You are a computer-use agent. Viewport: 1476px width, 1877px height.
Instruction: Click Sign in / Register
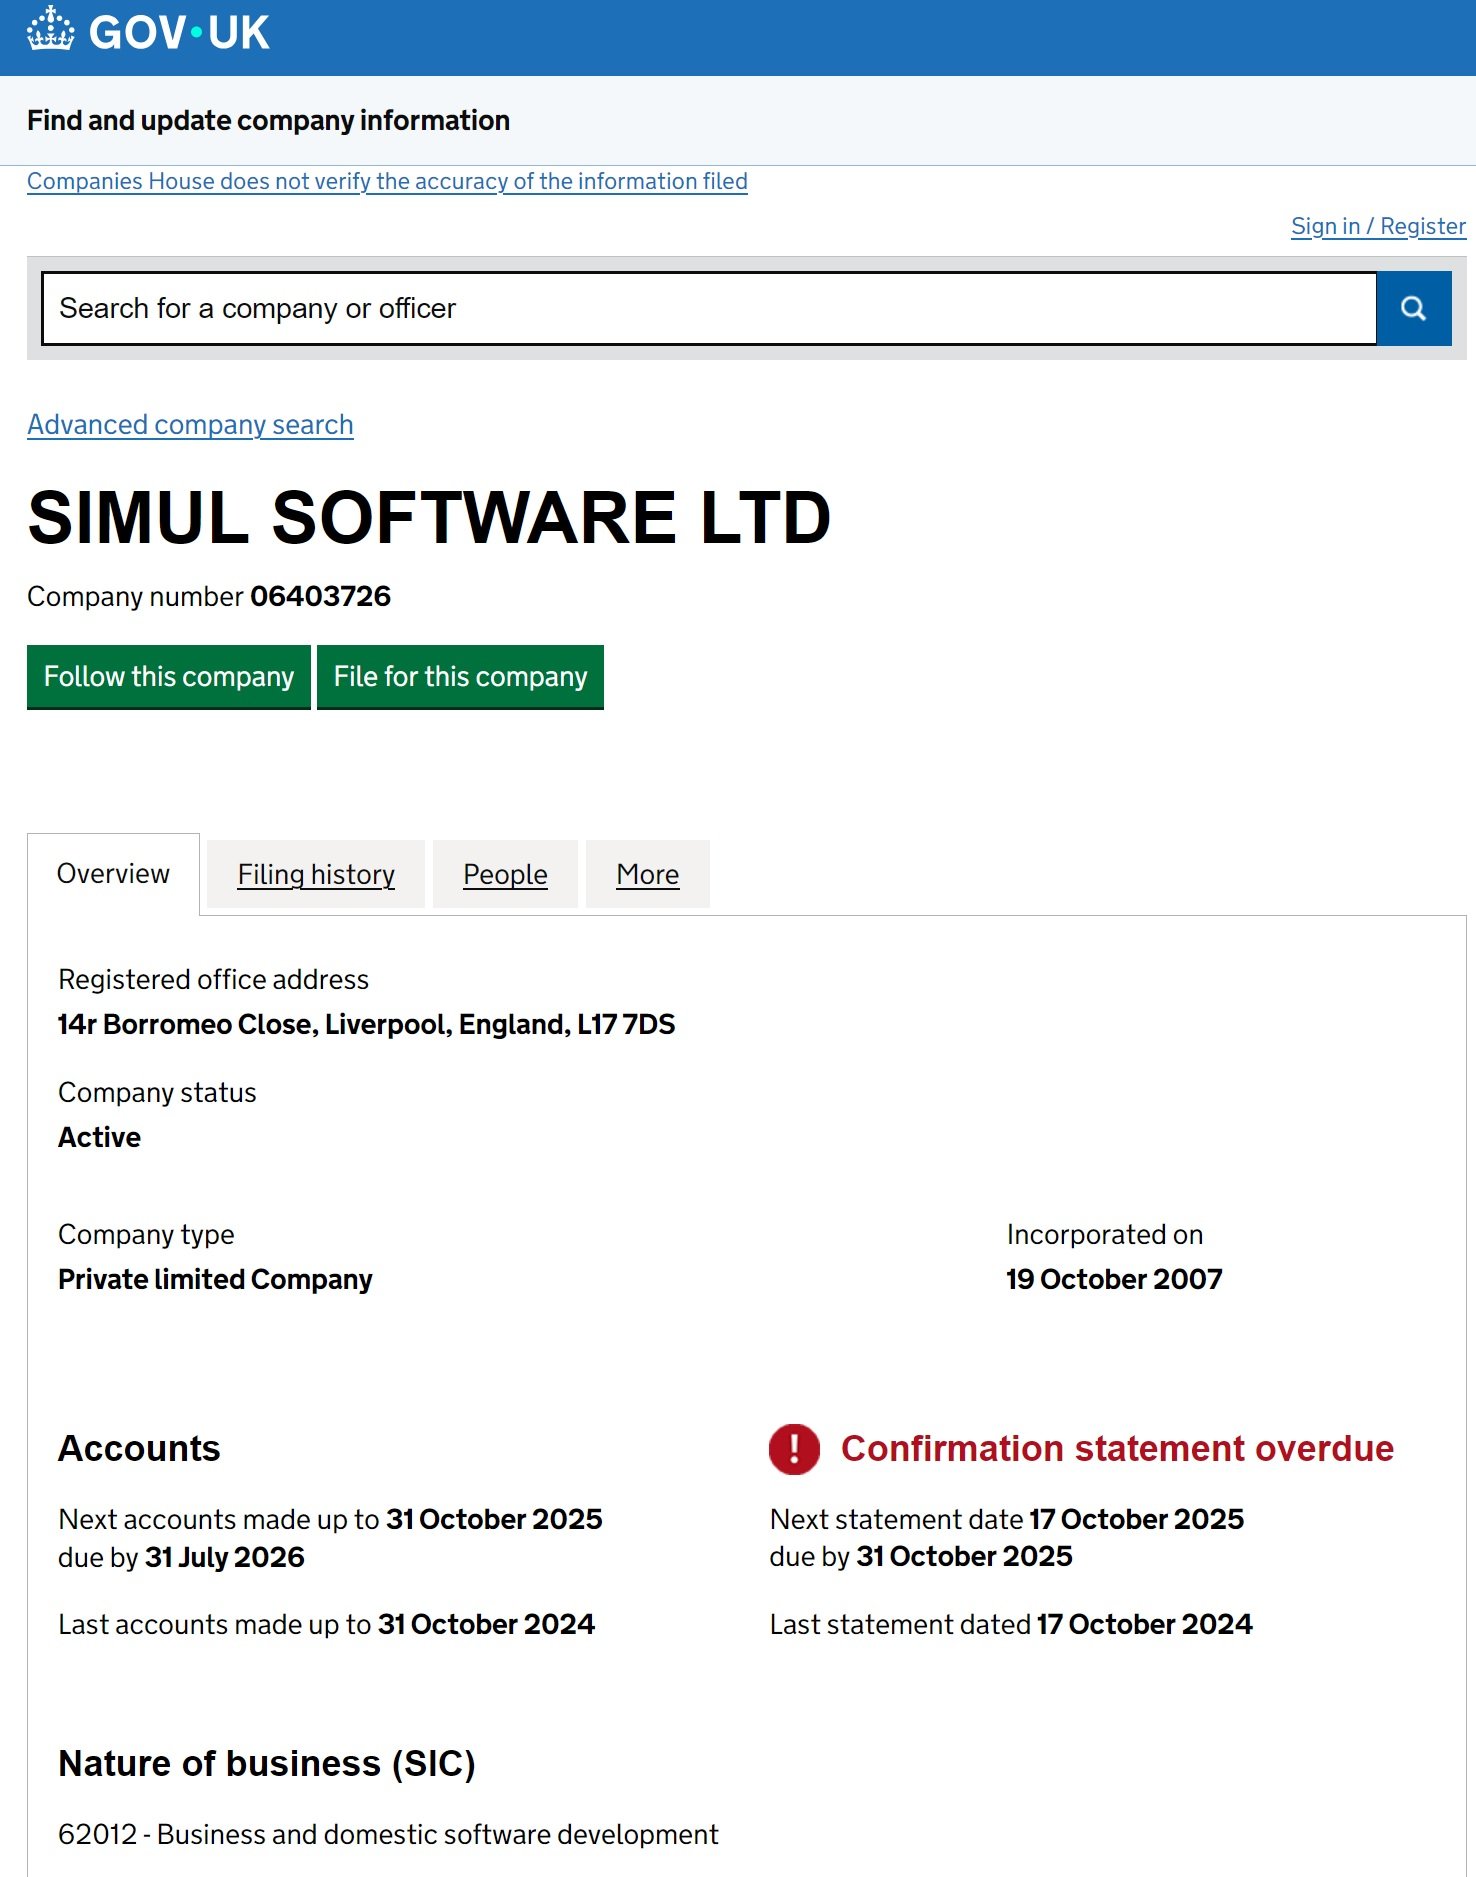coord(1377,226)
